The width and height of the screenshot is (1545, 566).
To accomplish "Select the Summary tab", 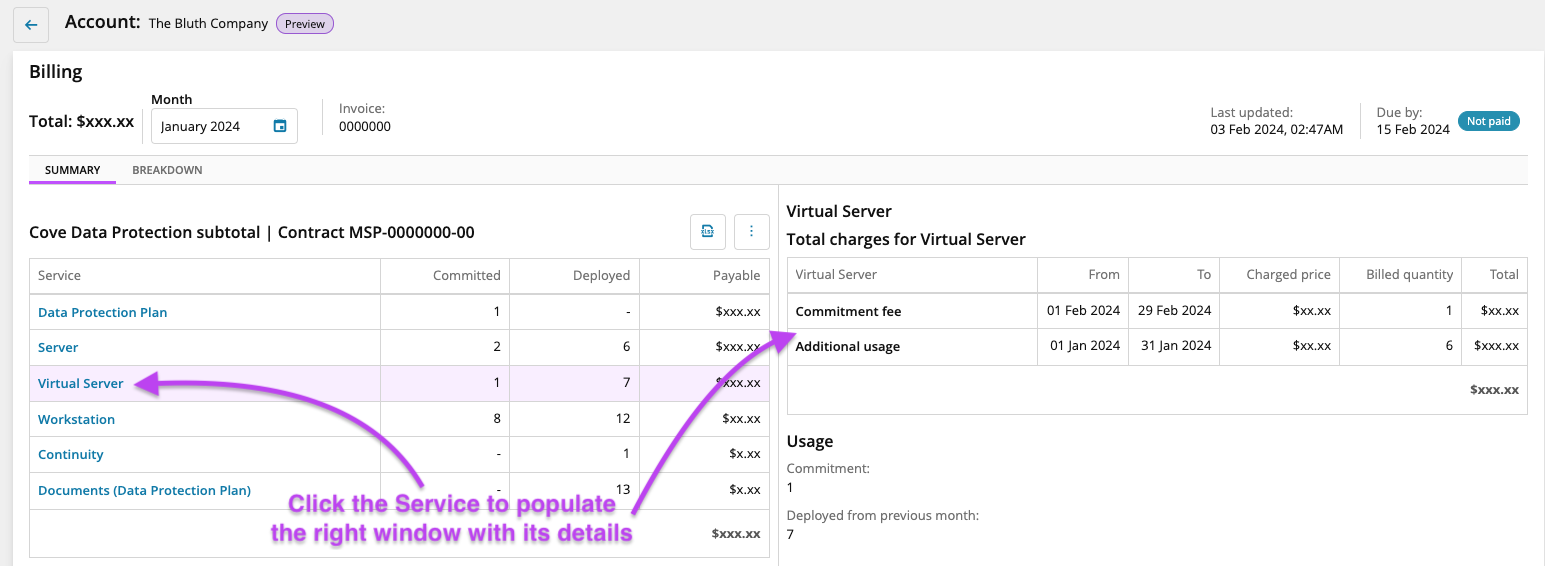I will 72,170.
